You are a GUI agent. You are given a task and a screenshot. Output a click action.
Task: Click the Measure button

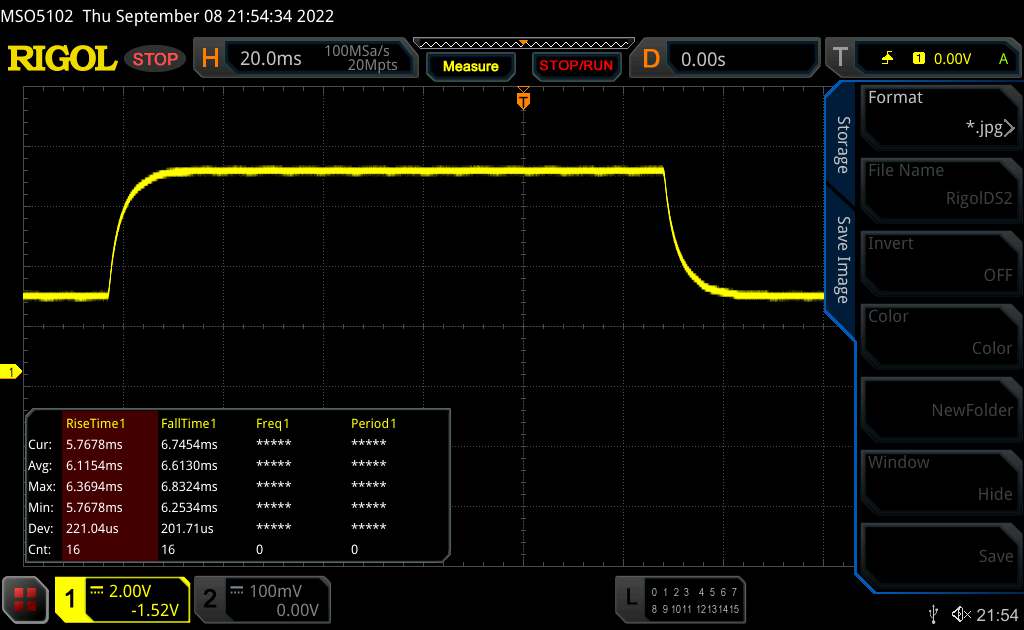click(x=470, y=66)
